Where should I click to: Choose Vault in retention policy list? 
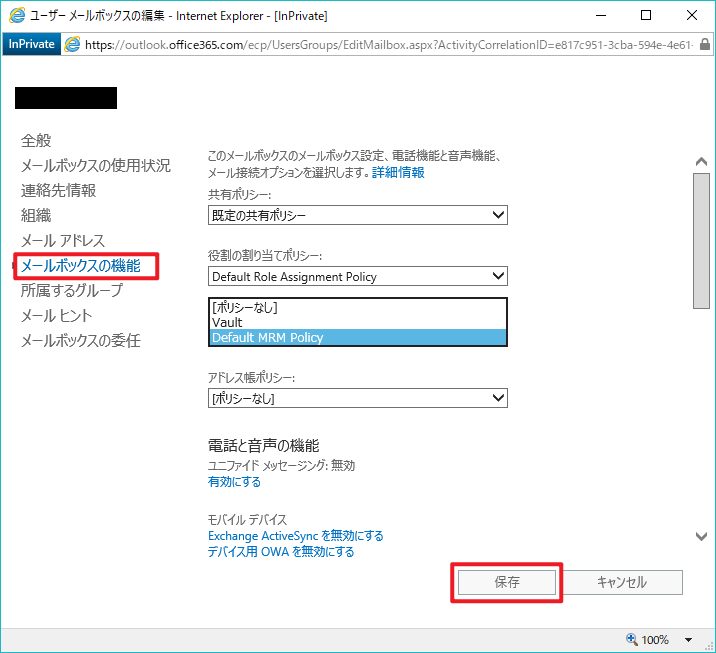(x=358, y=322)
